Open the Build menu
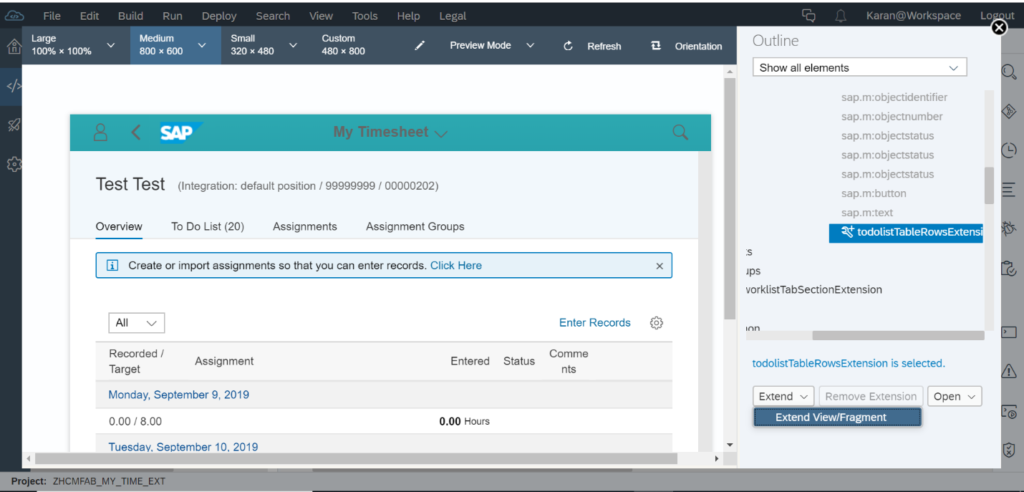The height and width of the screenshot is (492, 1024). click(x=131, y=16)
